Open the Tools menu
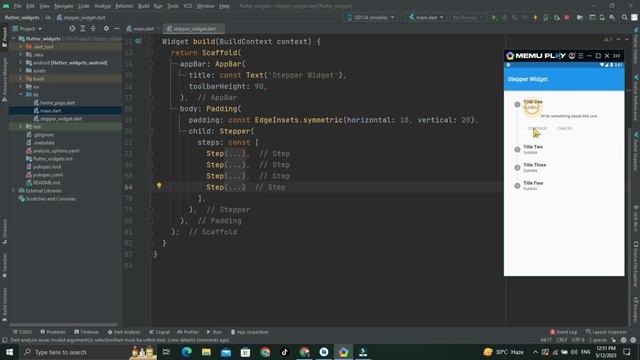The width and height of the screenshot is (640, 360). pyautogui.click(x=173, y=6)
